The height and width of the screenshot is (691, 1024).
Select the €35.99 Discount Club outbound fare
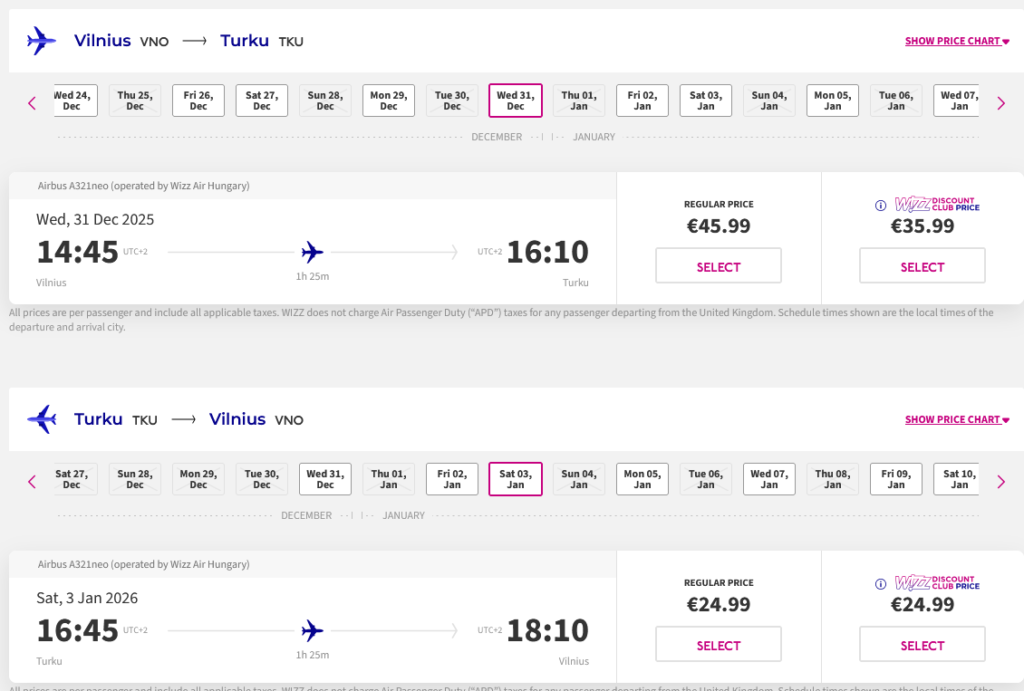coord(921,267)
